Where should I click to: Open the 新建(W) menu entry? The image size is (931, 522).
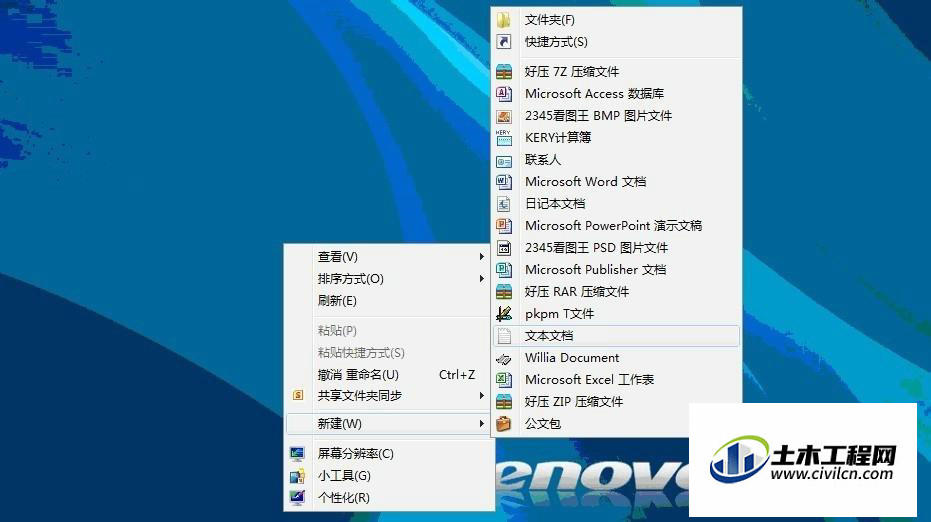pos(388,423)
